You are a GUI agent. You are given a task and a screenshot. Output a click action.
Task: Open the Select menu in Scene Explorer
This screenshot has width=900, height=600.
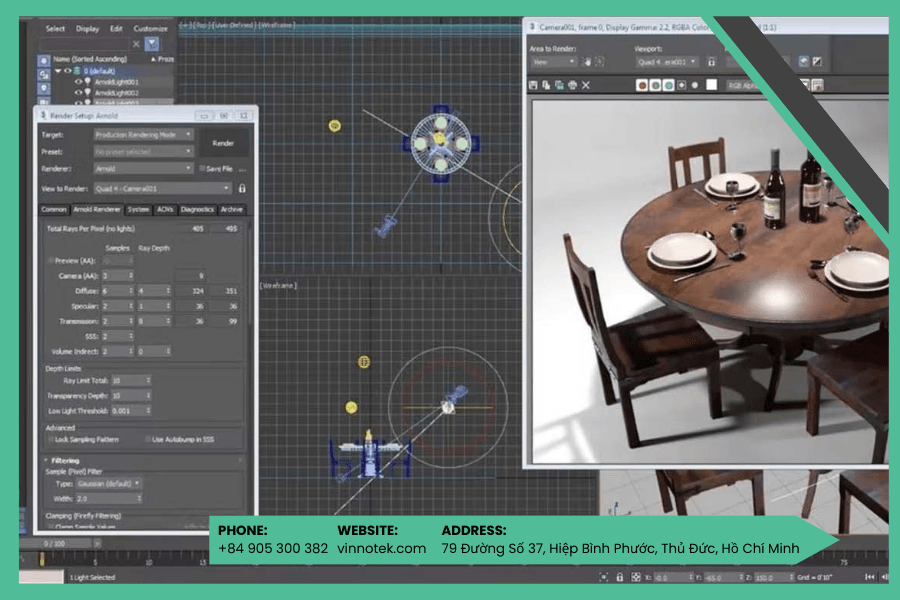click(x=55, y=29)
